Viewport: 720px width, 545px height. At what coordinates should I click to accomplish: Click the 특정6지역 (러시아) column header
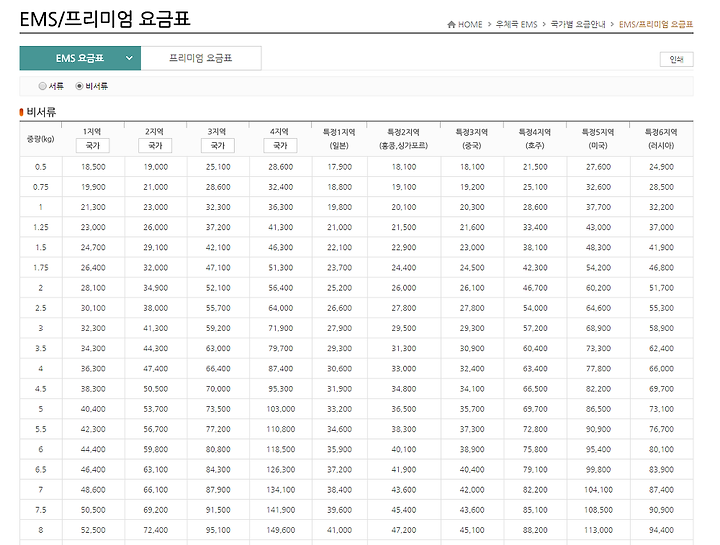[661, 139]
